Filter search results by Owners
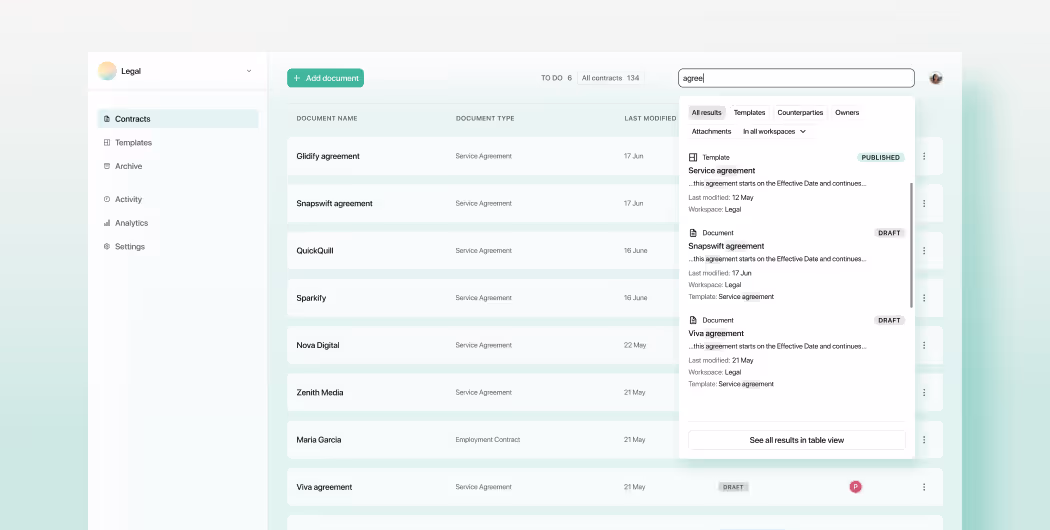Screen dimensions: 1050x530 pyautogui.click(x=847, y=113)
